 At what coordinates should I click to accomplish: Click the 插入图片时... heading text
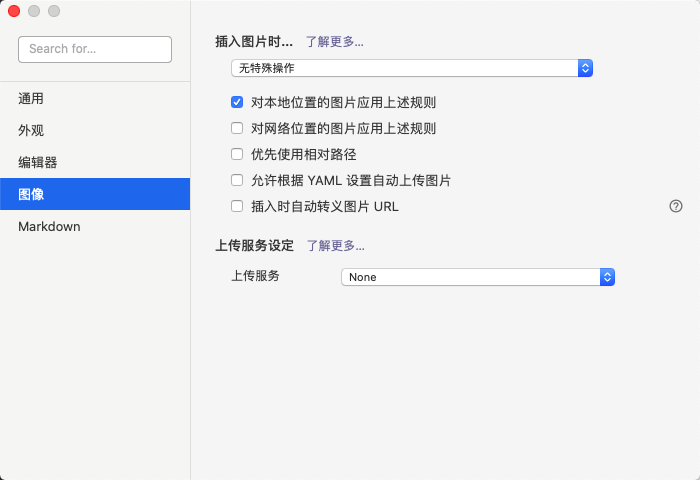coord(254,42)
